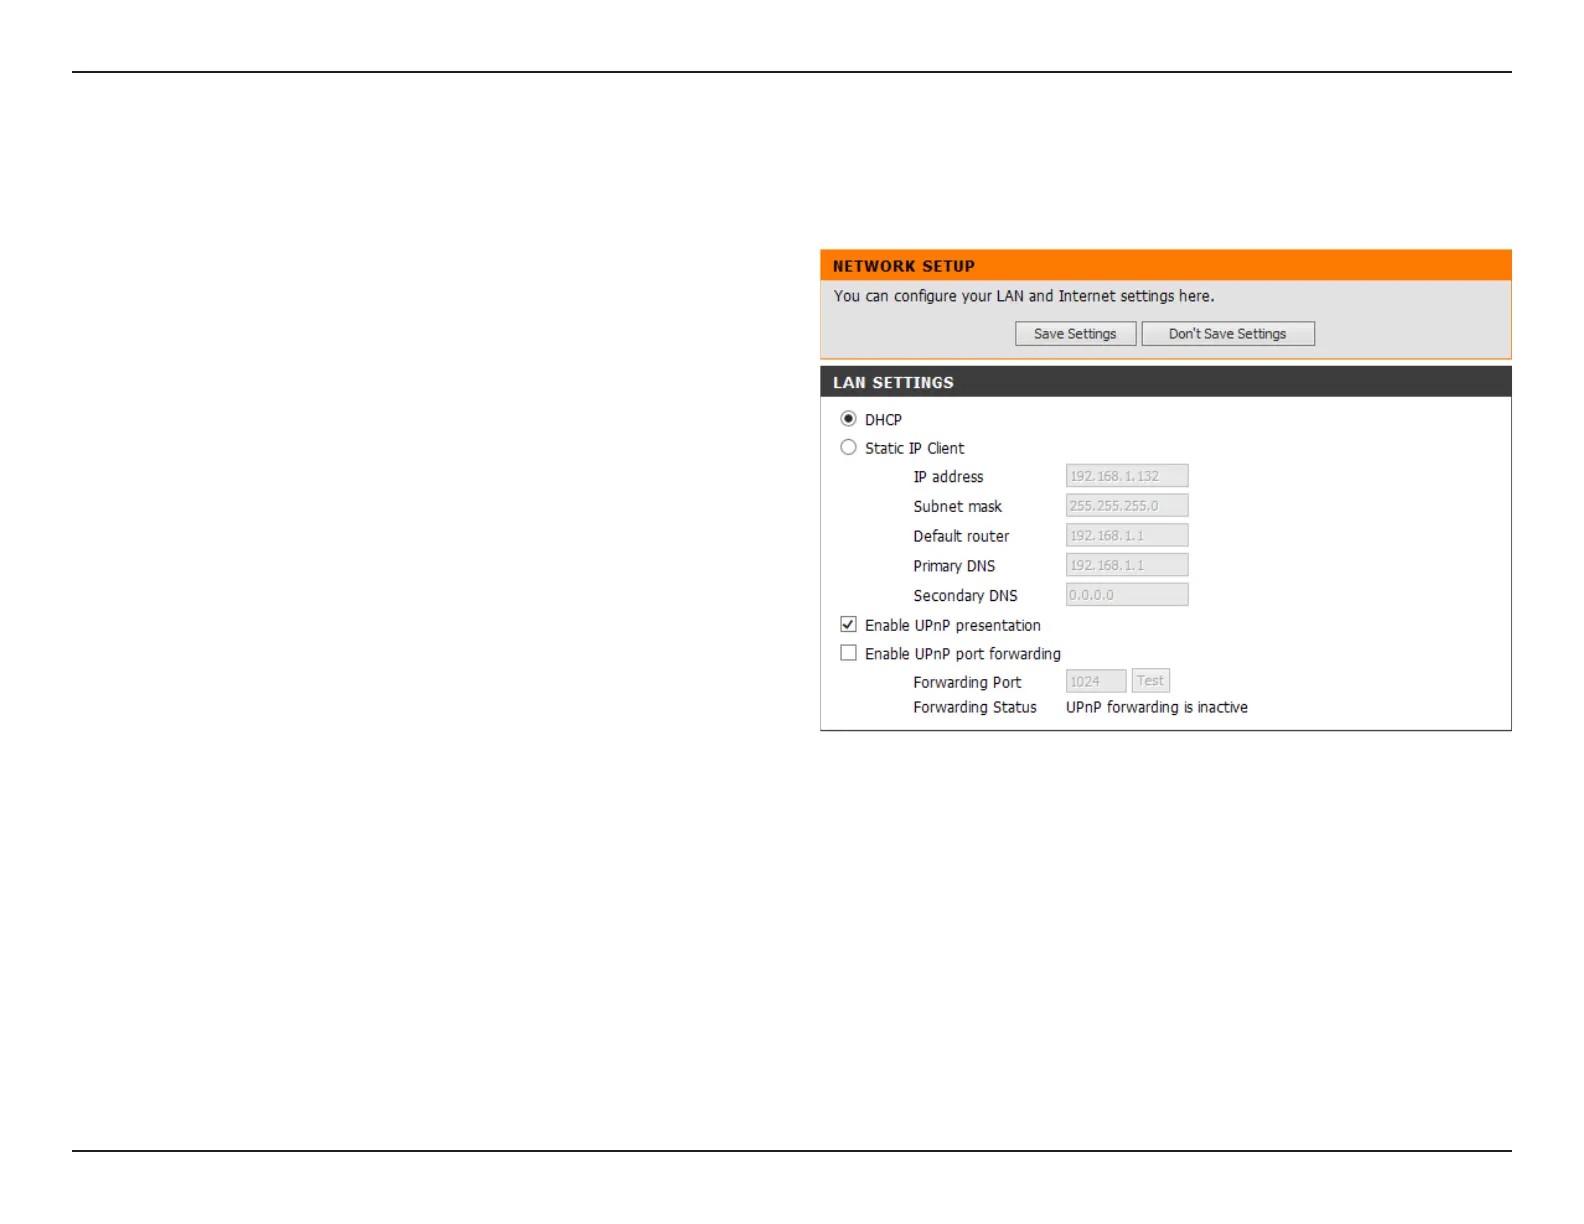Select the Static IP Client option
The width and height of the screenshot is (1584, 1224).
[x=848, y=447]
